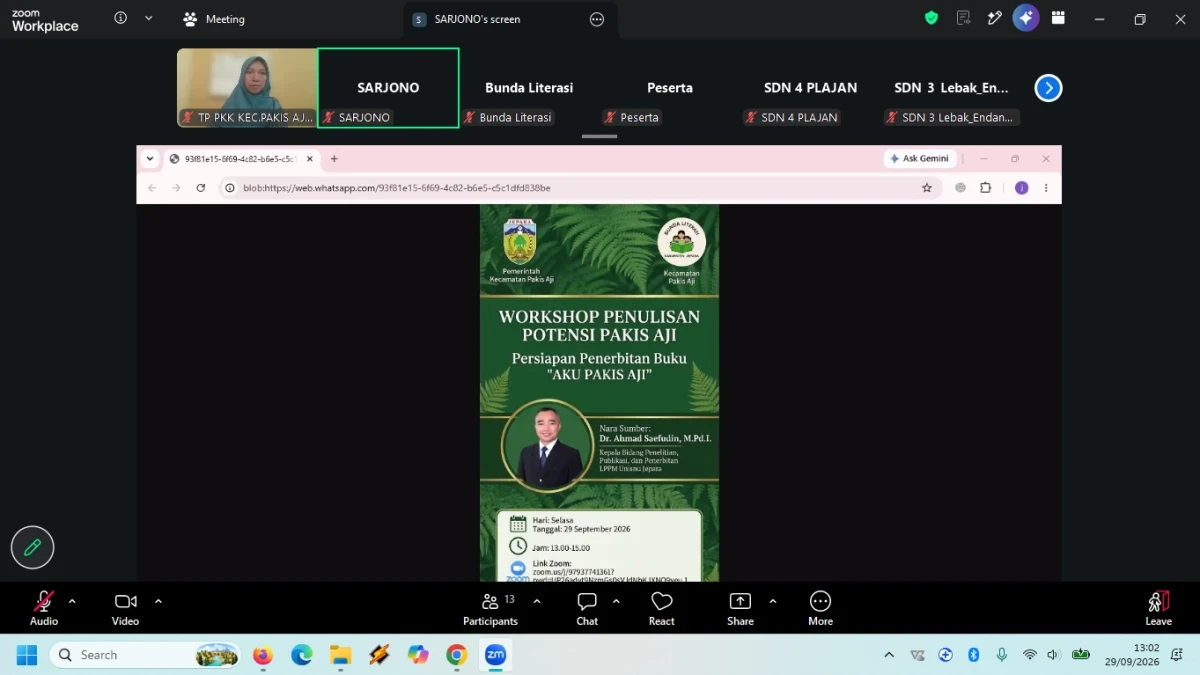The image size is (1200, 675).
Task: Start sharing with the Share button
Action: pos(740,608)
